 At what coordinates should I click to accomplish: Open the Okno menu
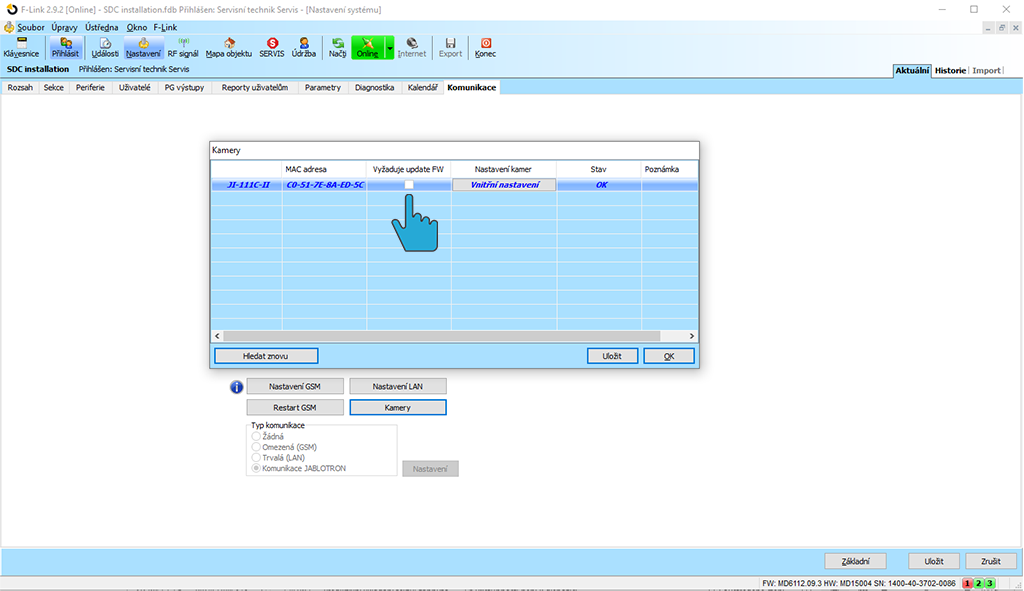[x=136, y=27]
